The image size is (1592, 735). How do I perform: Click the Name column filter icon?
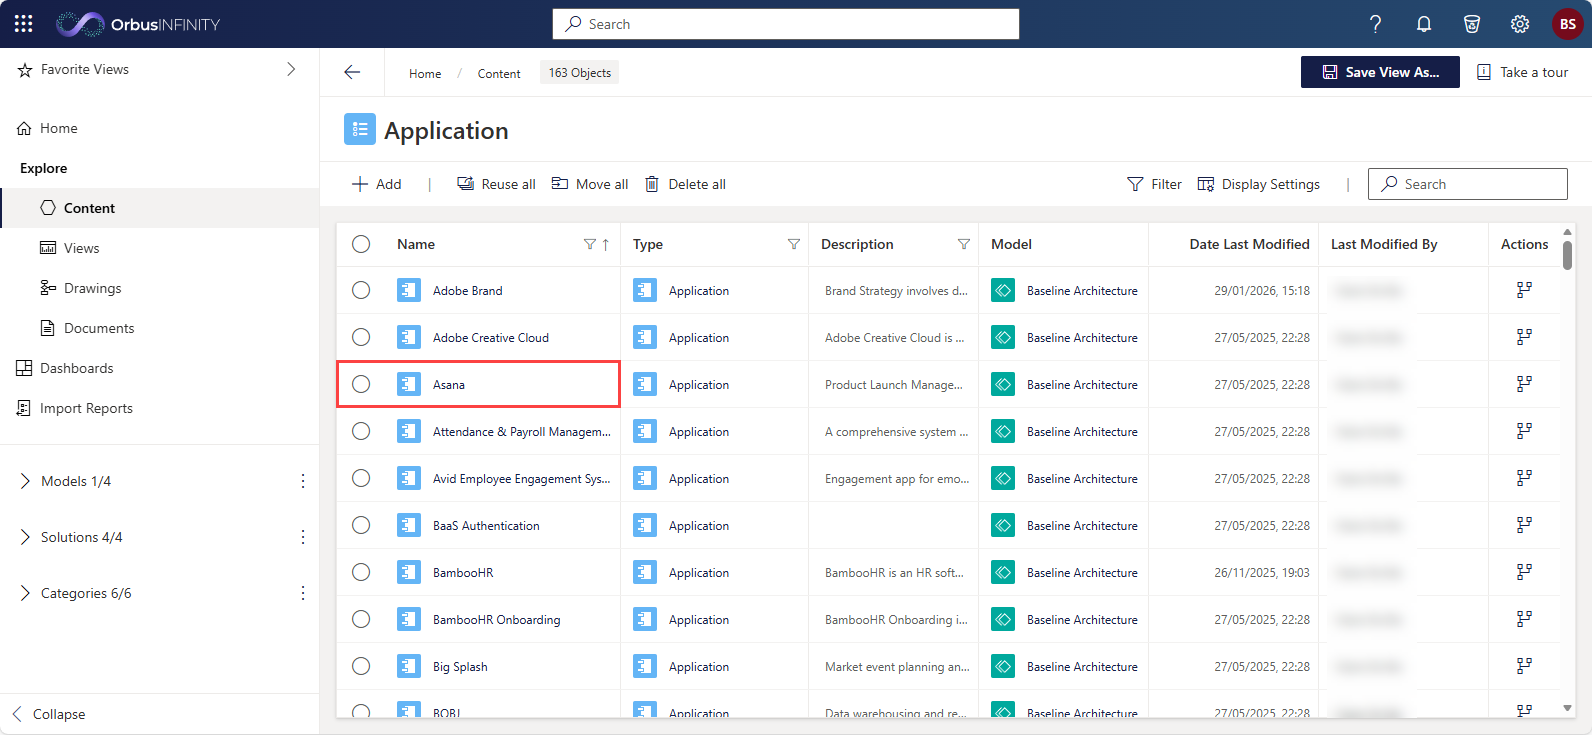(x=590, y=244)
